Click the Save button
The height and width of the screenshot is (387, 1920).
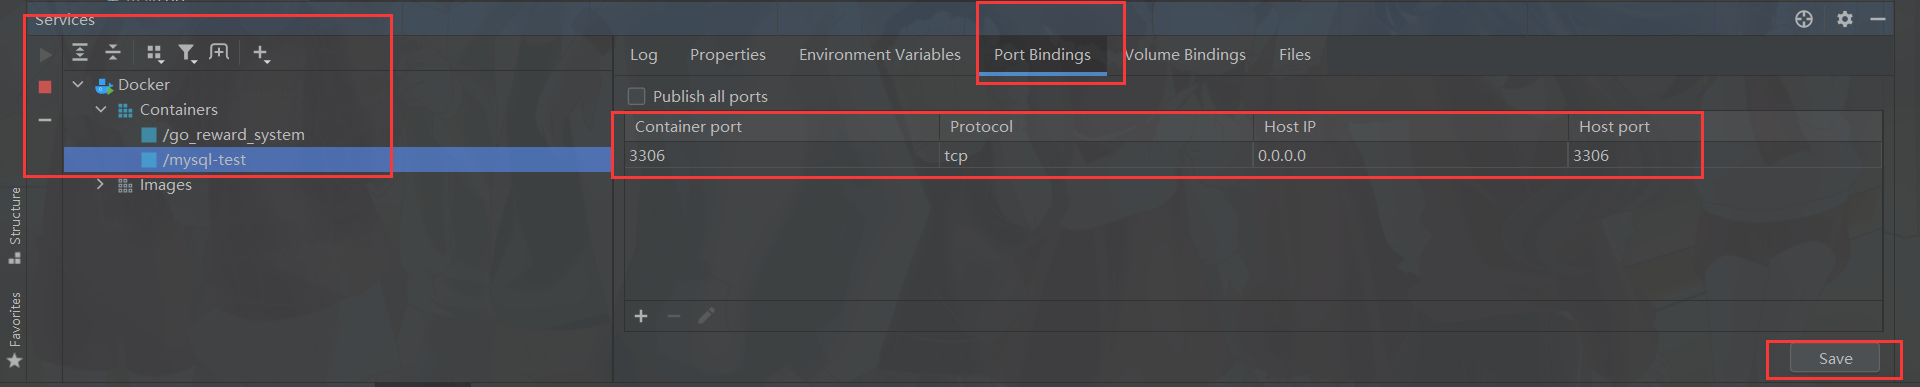1835,359
